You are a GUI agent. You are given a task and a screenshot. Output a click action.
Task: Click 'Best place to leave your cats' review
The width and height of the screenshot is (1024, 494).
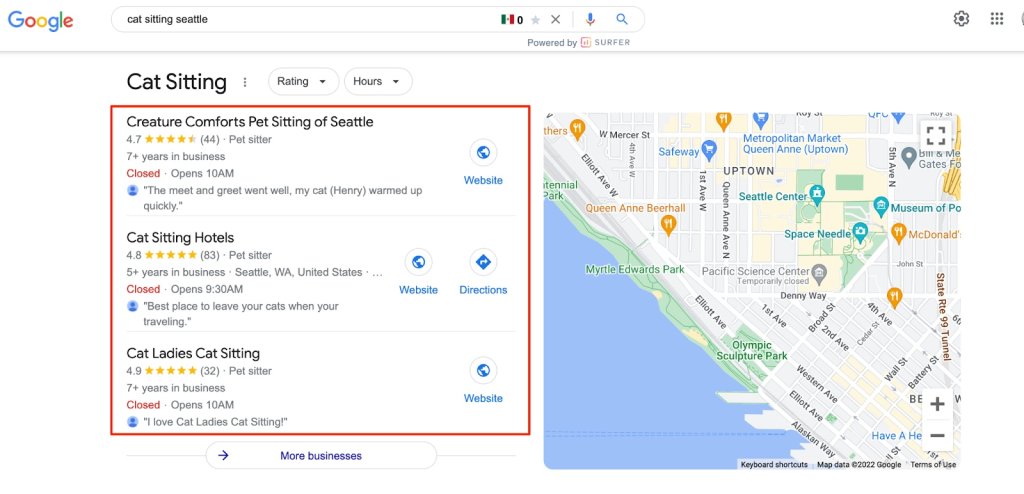(241, 314)
